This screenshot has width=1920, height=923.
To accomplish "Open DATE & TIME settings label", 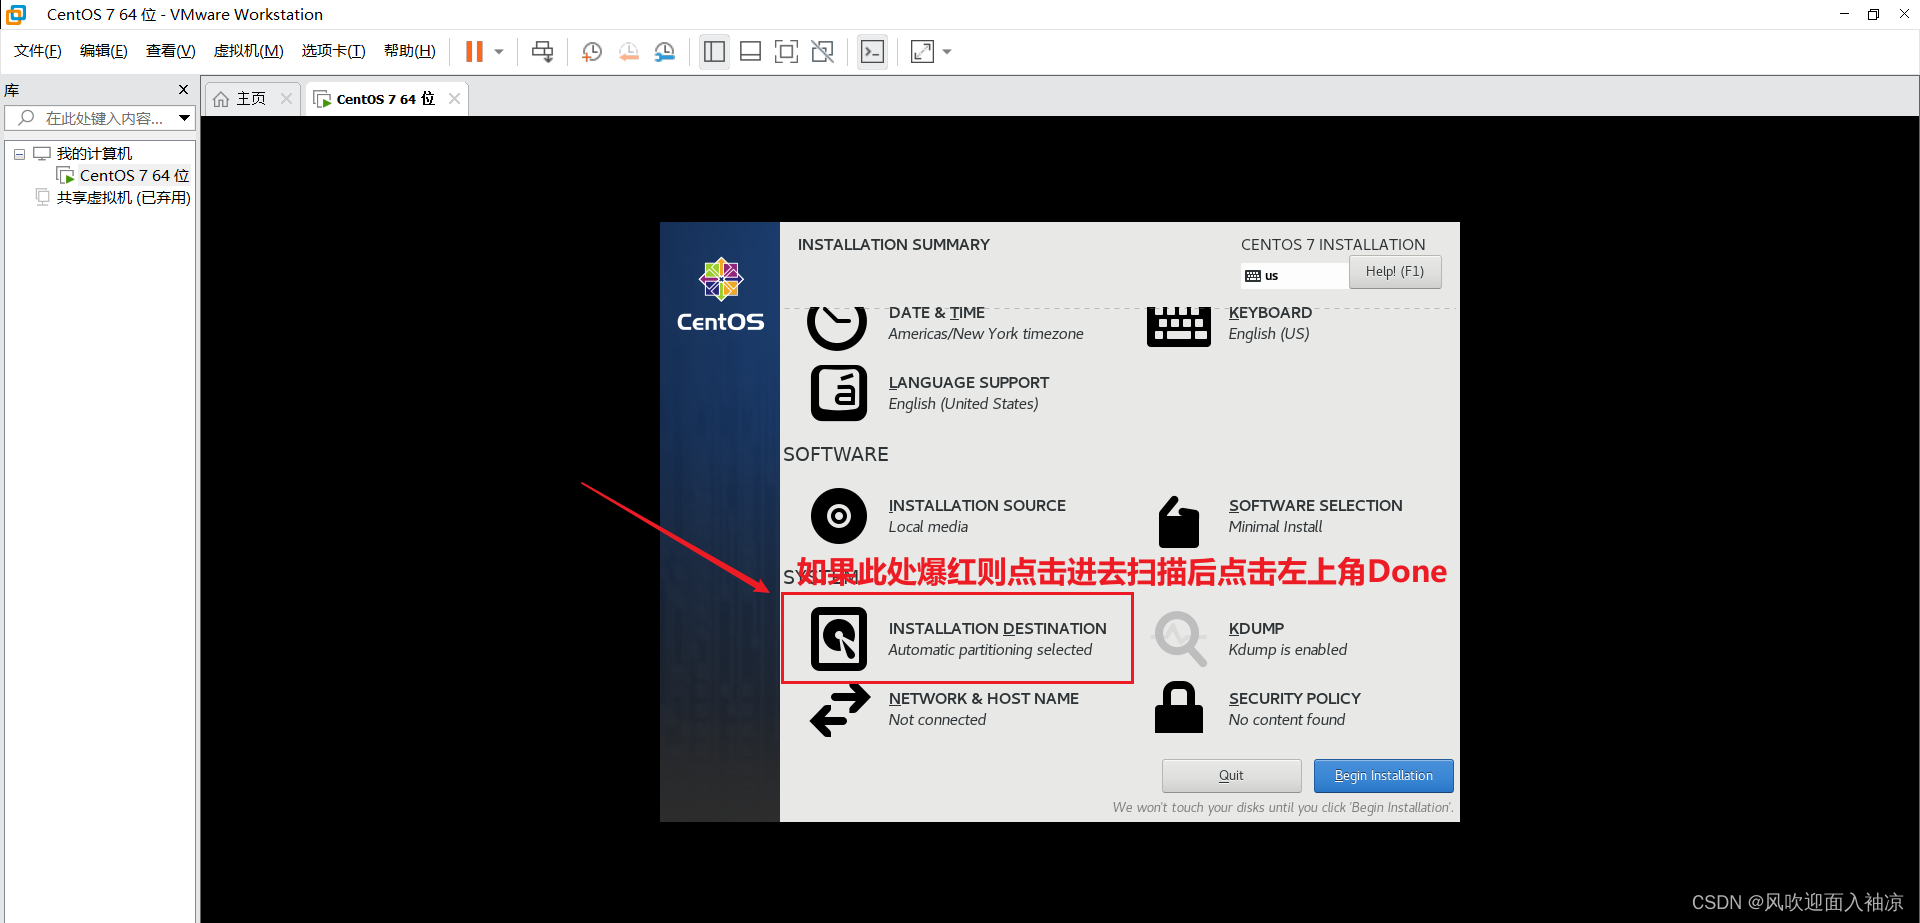I will (x=985, y=323).
